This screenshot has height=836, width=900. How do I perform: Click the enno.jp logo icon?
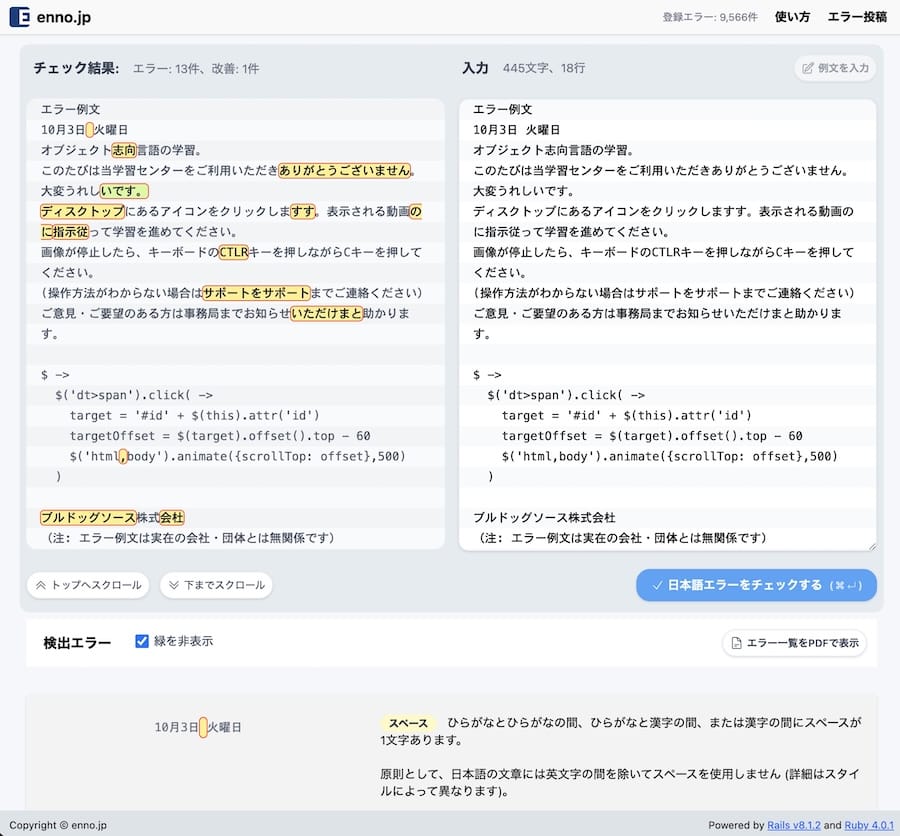coord(19,17)
